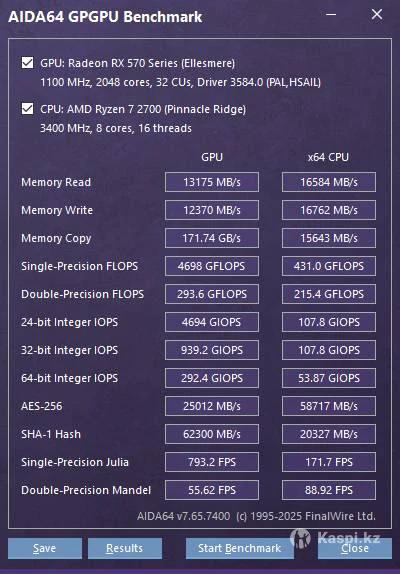Click GPU 24-bit Integer IOPS result box
This screenshot has width=400, height=574.
pos(212,322)
